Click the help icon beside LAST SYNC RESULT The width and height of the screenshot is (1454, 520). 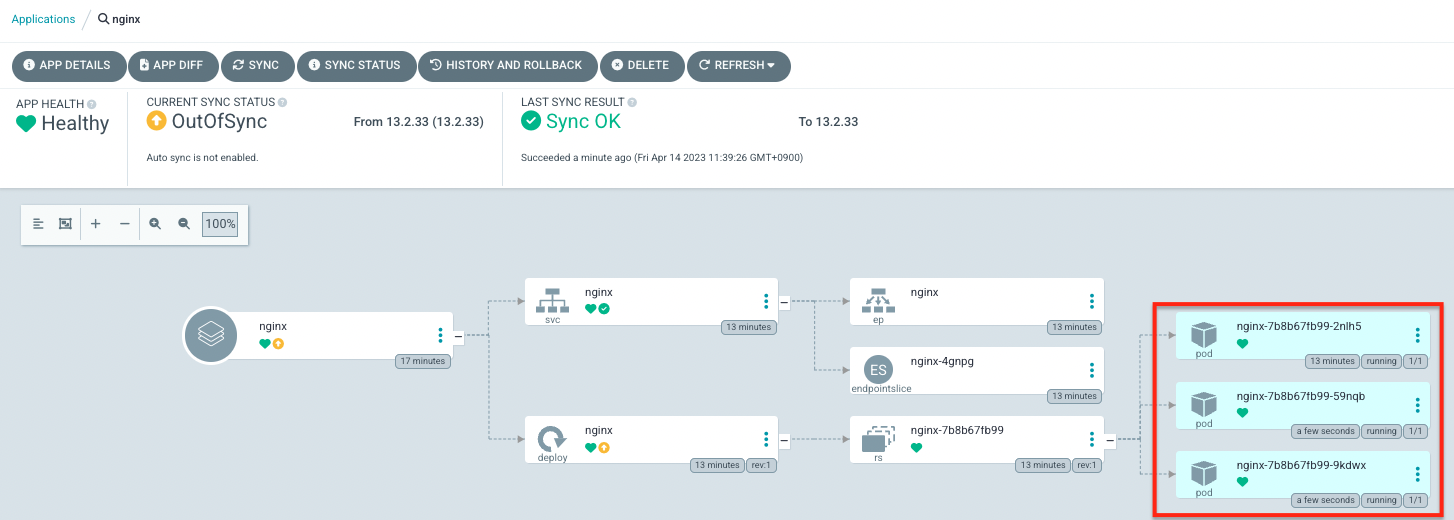(x=632, y=102)
